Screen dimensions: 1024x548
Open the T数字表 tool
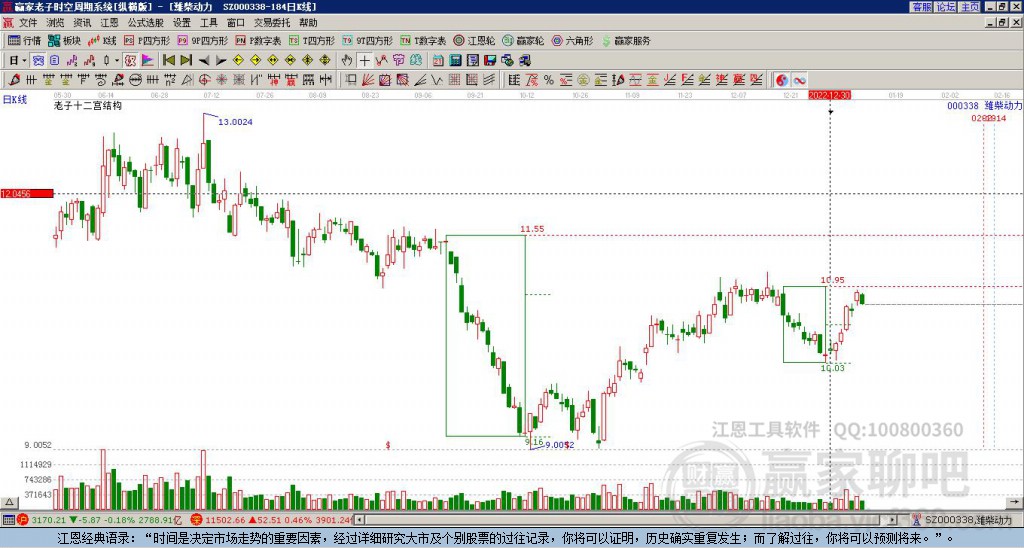[423, 40]
